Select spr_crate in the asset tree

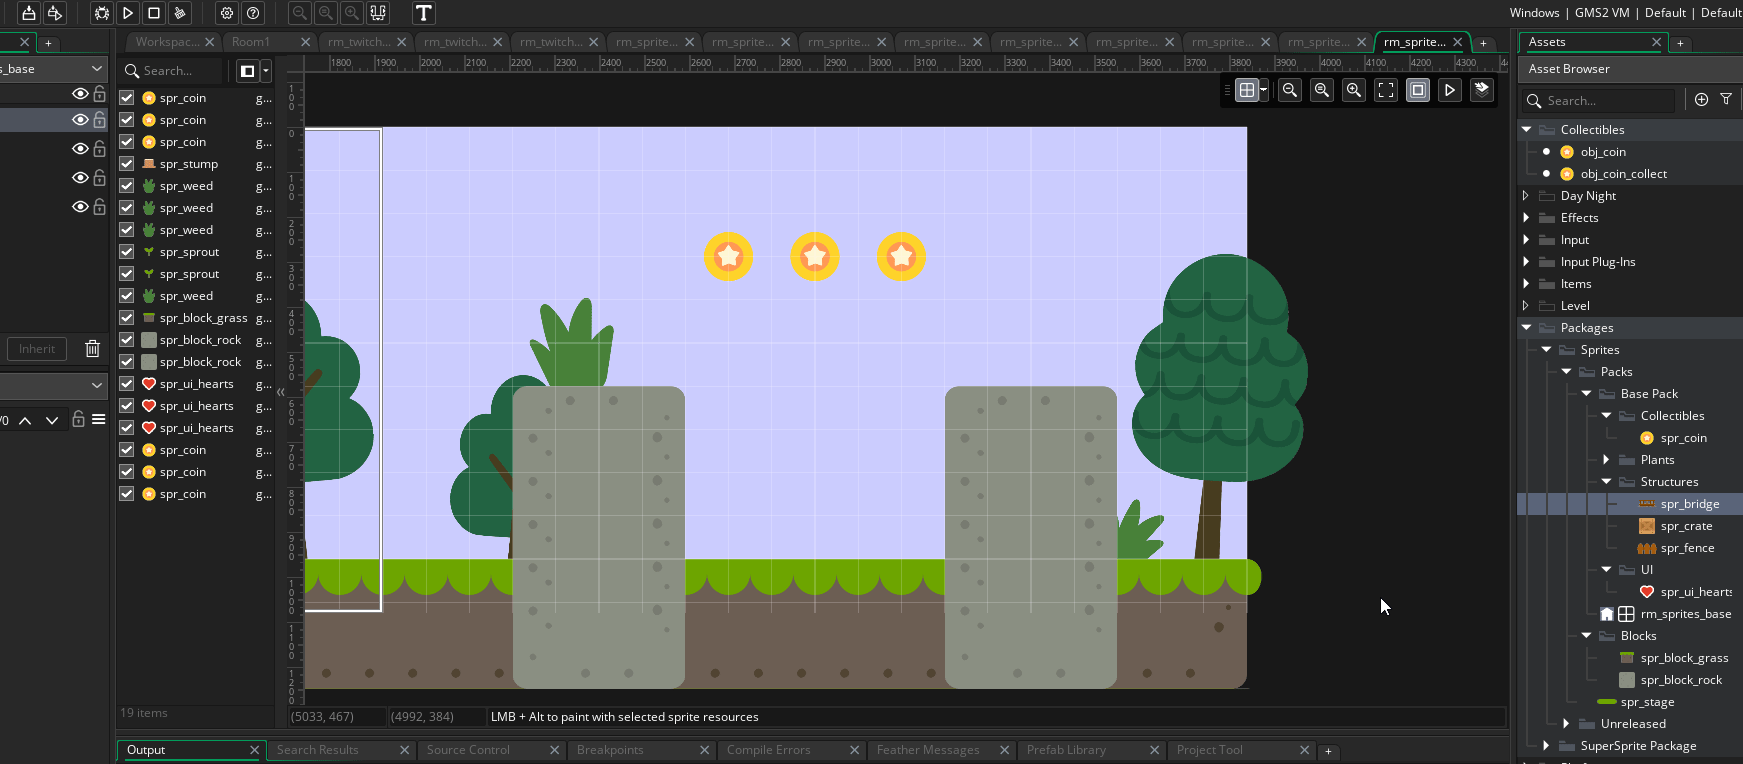(x=1686, y=526)
